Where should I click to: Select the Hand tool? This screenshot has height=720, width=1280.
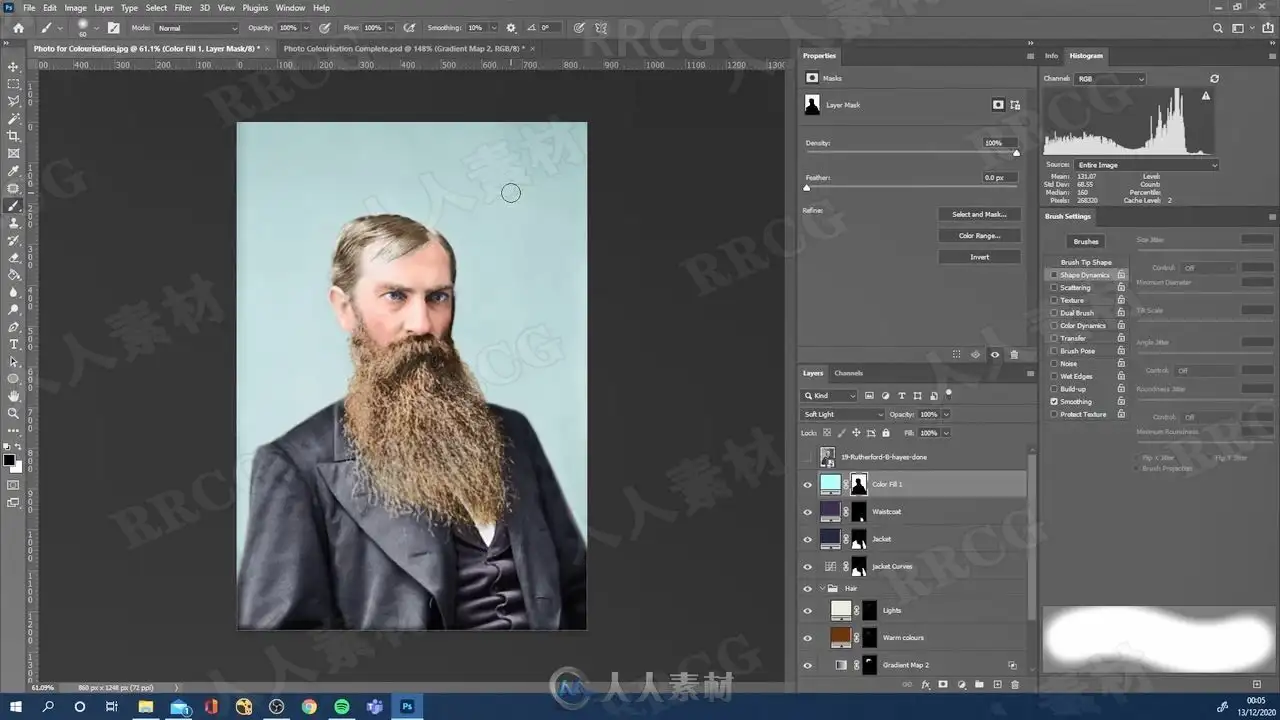[13, 396]
